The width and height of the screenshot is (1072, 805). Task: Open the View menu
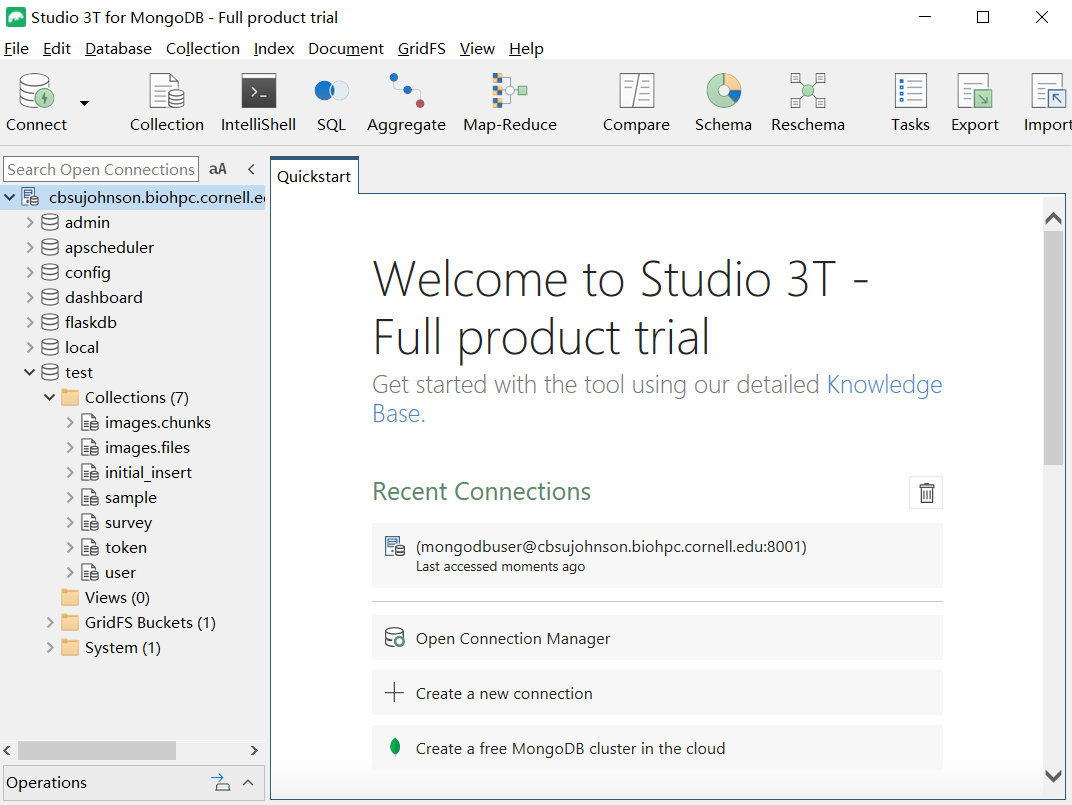point(477,49)
